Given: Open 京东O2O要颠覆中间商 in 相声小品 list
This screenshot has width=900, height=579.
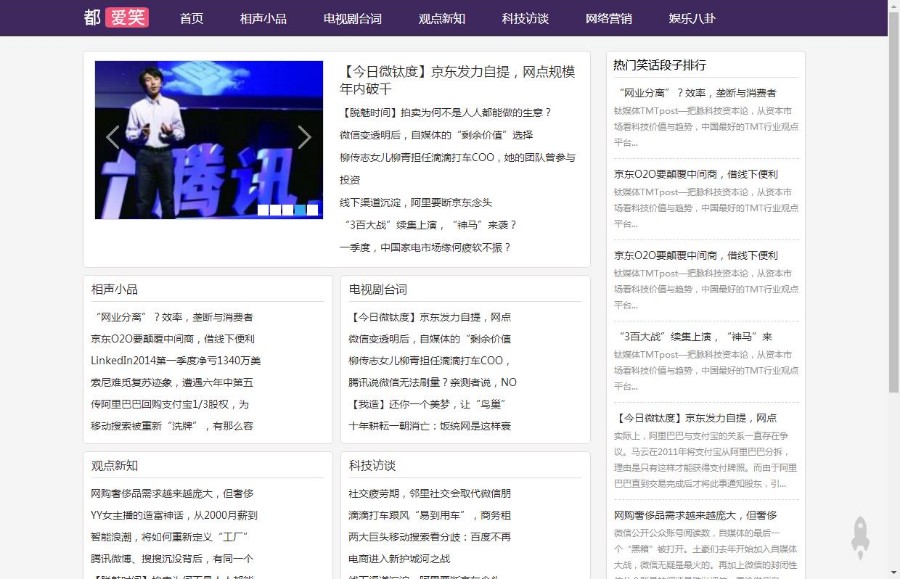Looking at the screenshot, I should (x=172, y=339).
